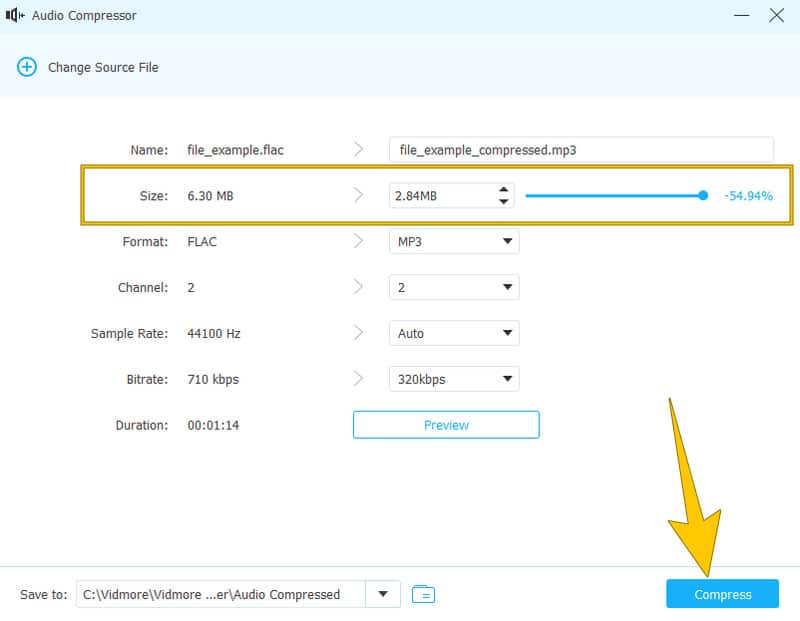The height and width of the screenshot is (621, 800).
Task: Click the Save to path text field
Action: tap(220, 594)
